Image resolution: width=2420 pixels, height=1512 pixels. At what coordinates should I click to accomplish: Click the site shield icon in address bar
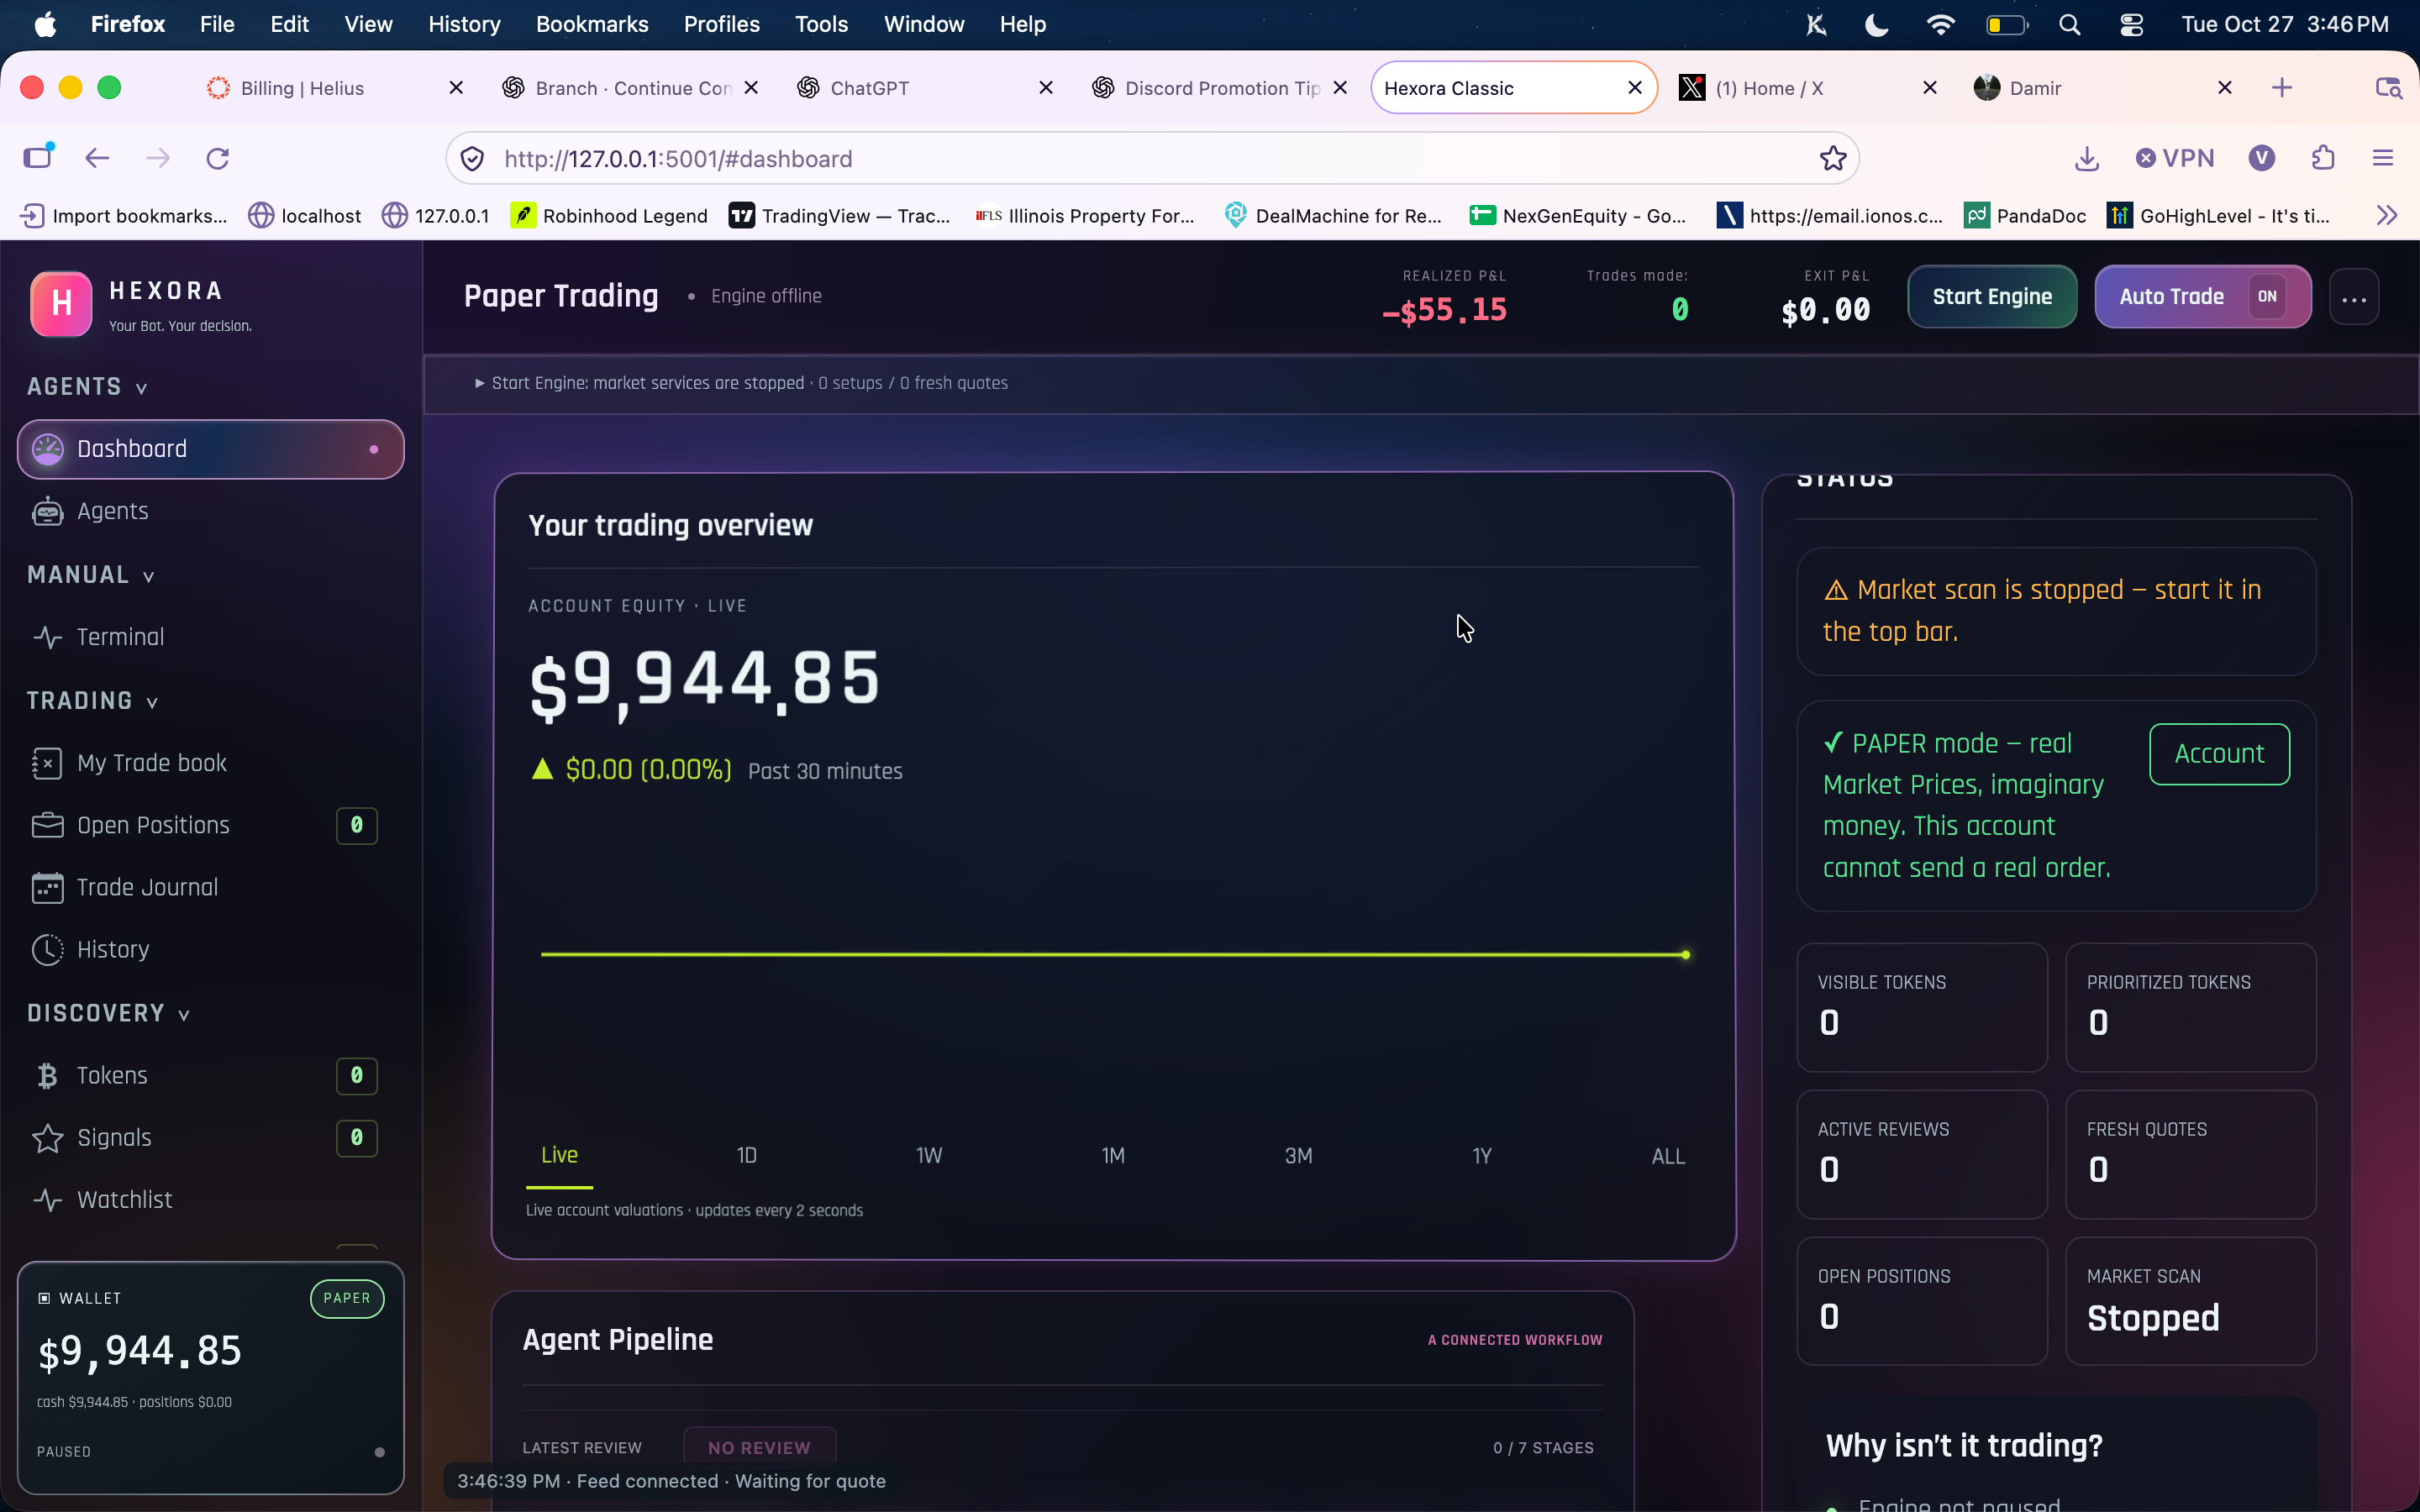(472, 158)
